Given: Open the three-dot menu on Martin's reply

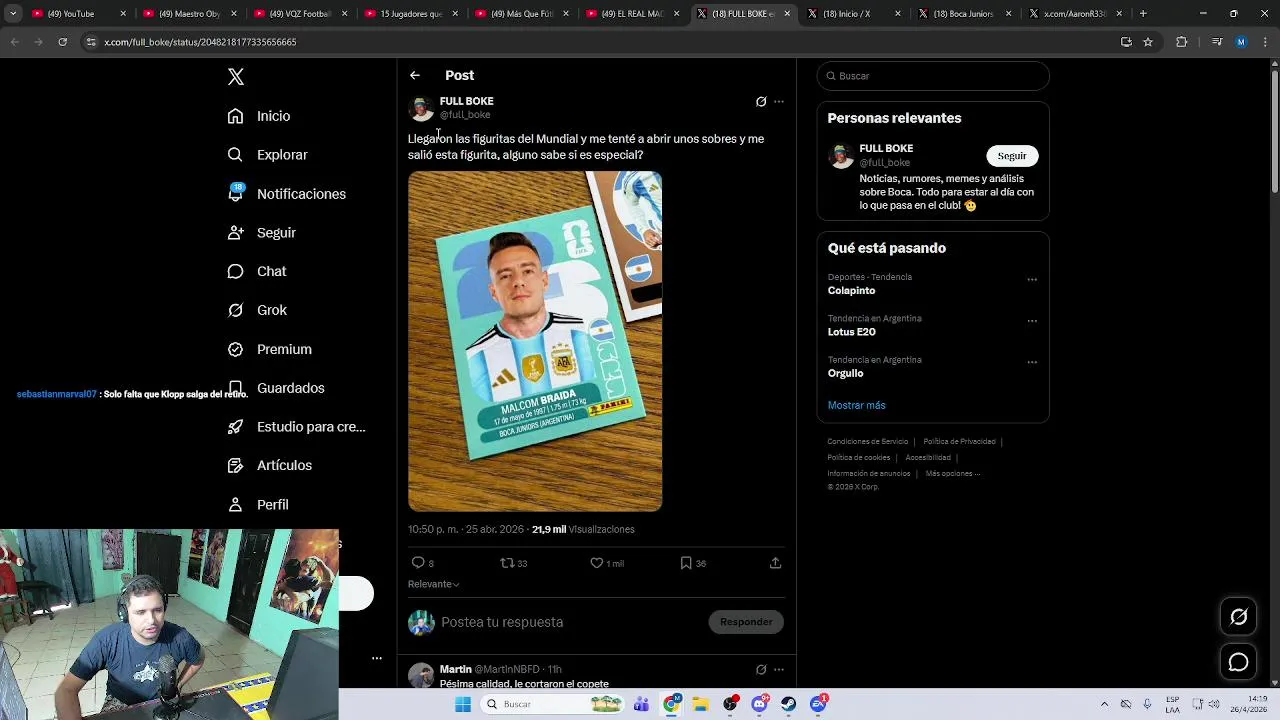Looking at the screenshot, I should (779, 670).
